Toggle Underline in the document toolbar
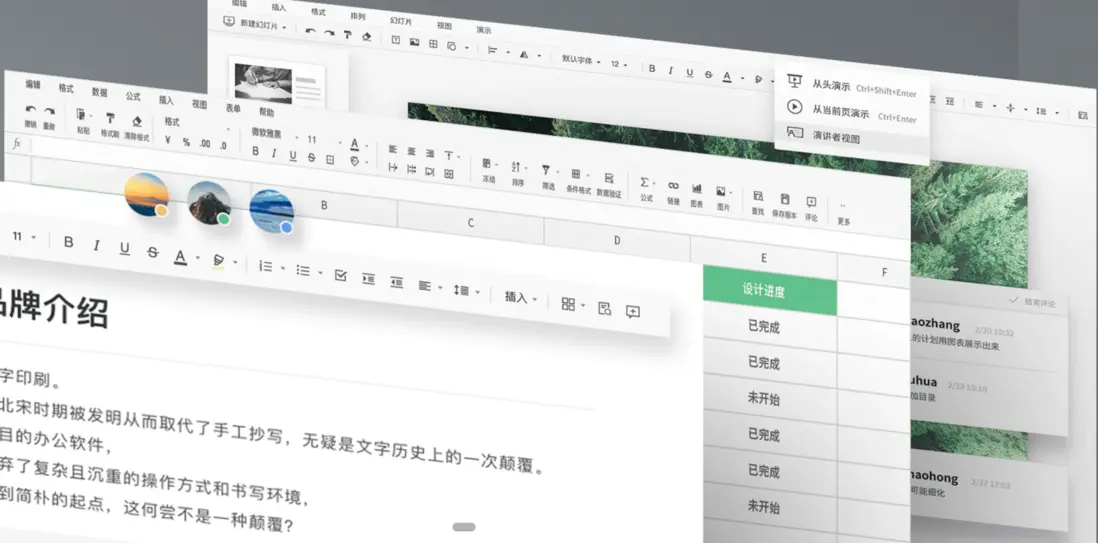Image resolution: width=1098 pixels, height=543 pixels. [x=125, y=249]
